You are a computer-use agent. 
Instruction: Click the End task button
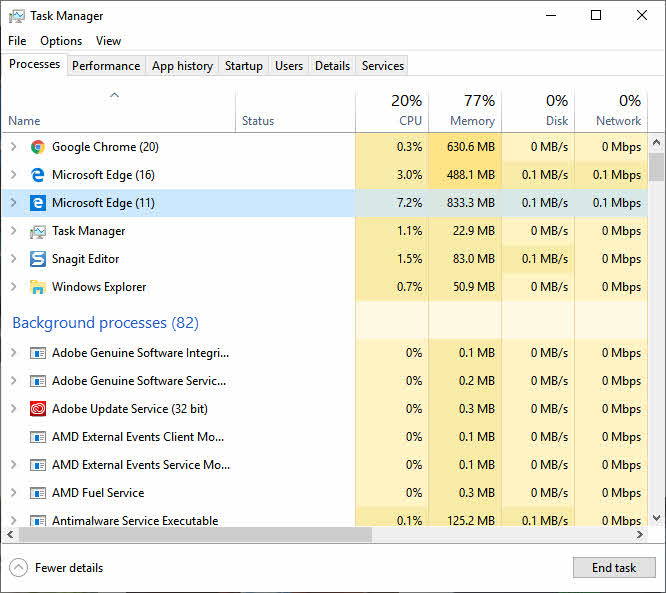click(x=614, y=568)
